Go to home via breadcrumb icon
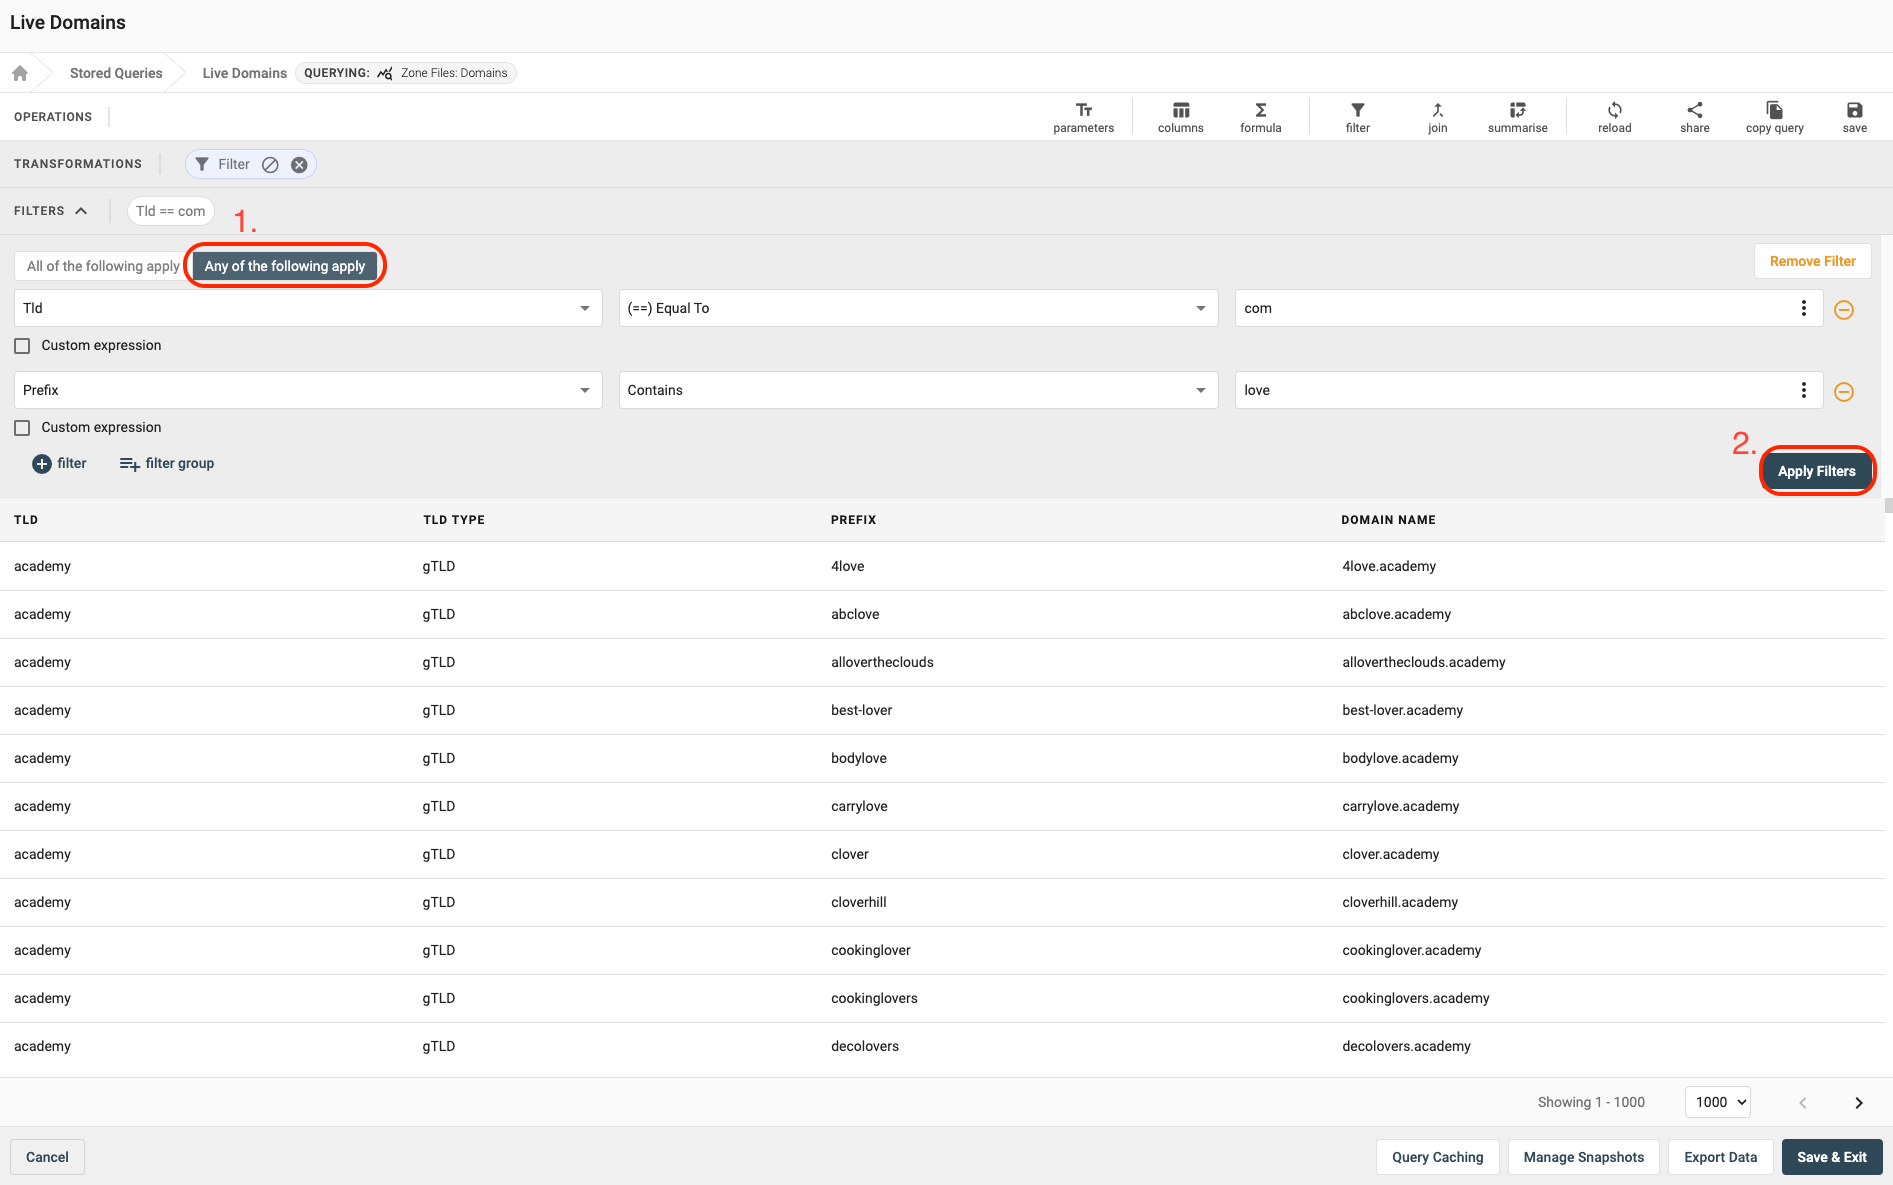 (20, 73)
